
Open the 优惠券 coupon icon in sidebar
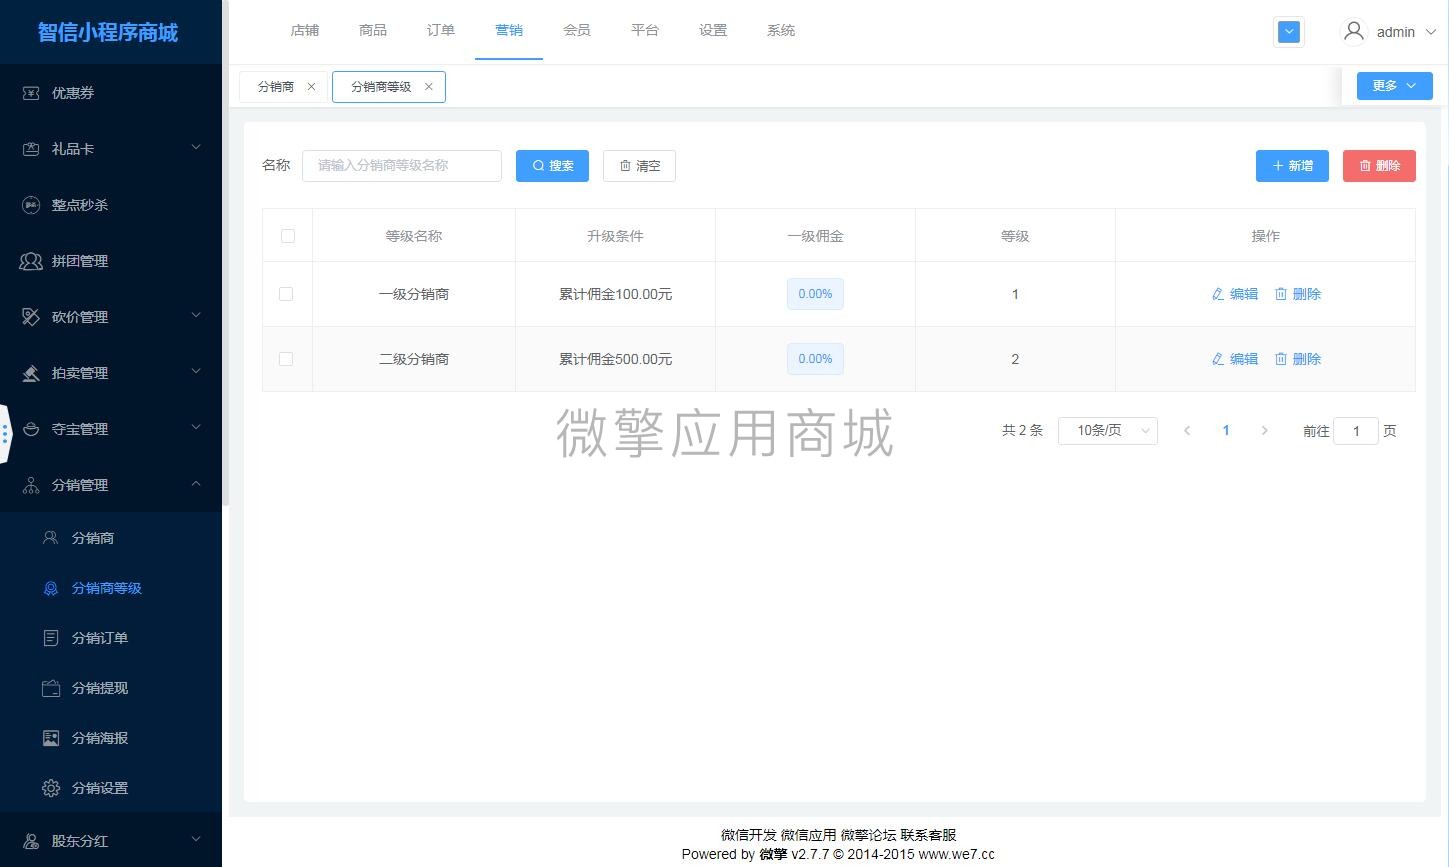pos(31,93)
